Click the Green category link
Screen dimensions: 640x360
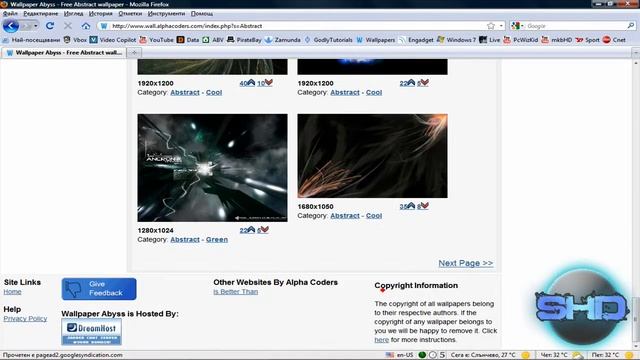pyautogui.click(x=217, y=240)
